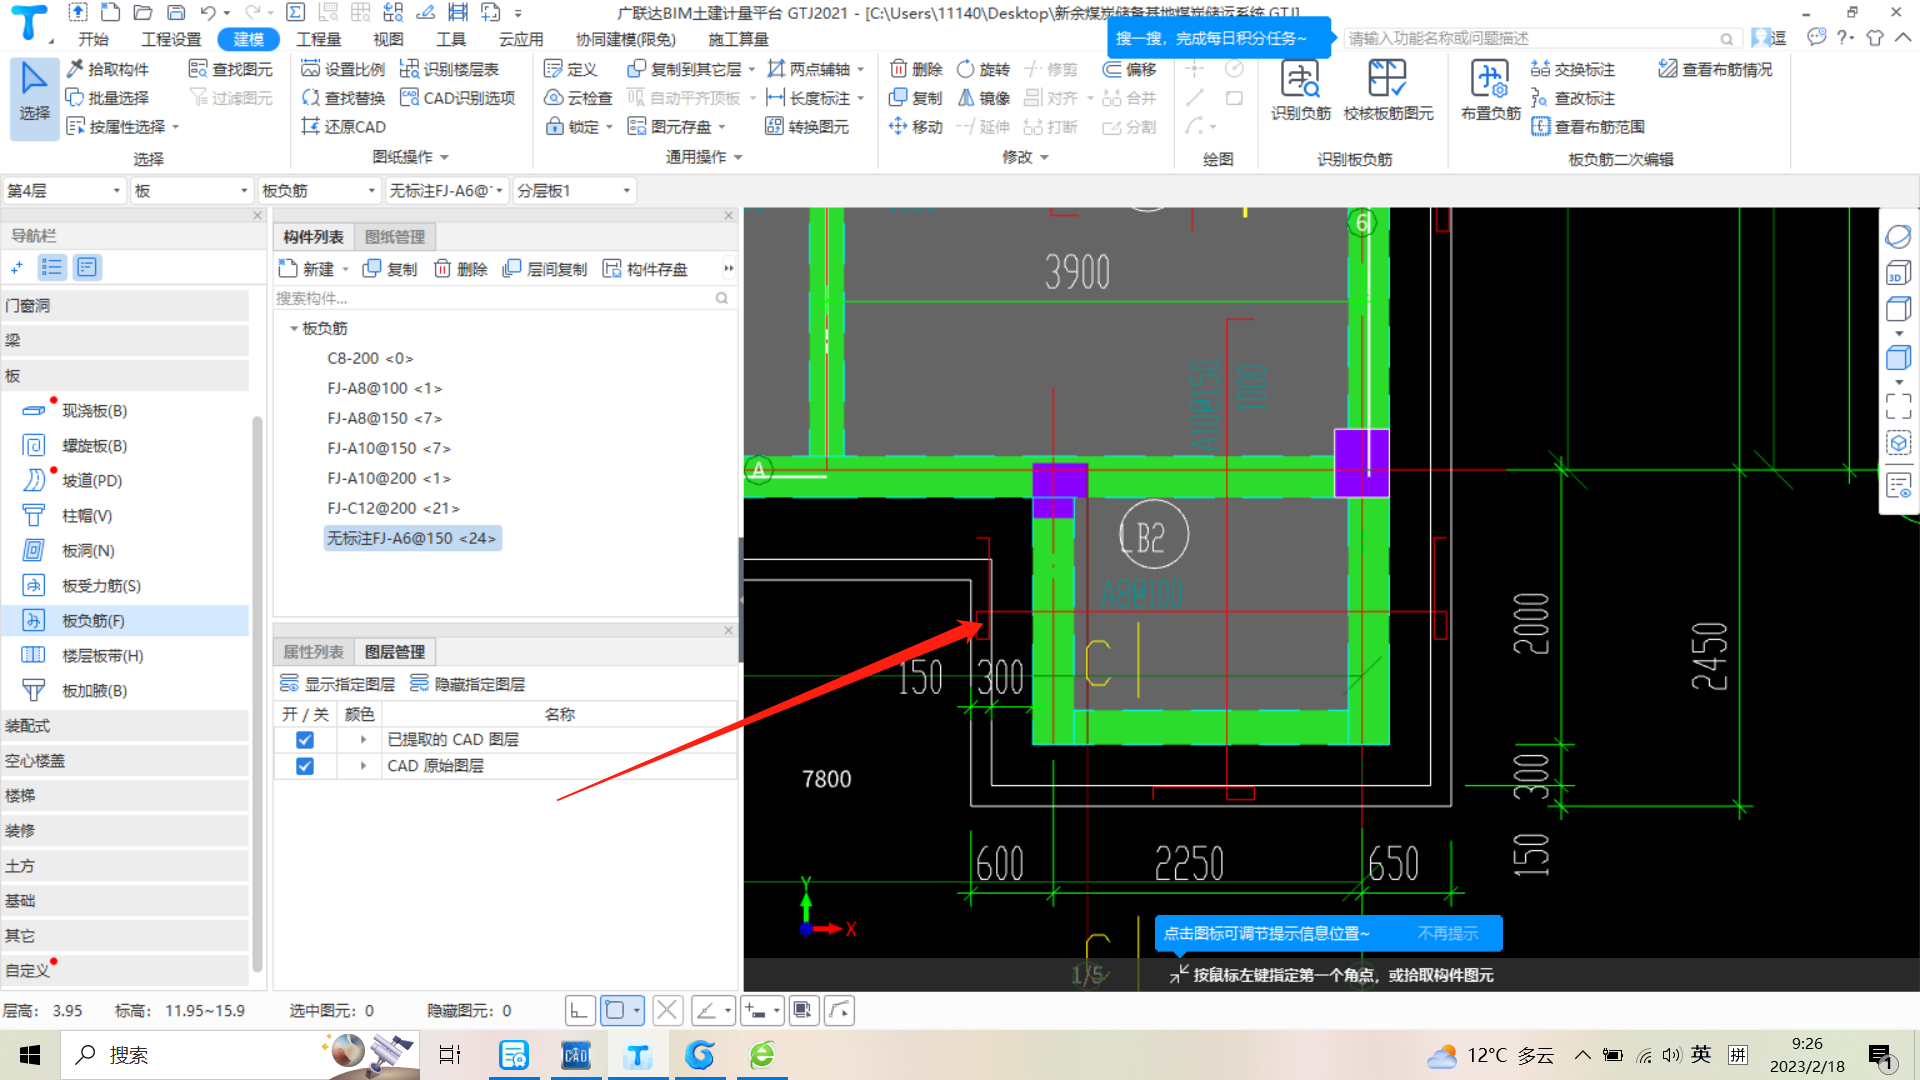
Task: Switch to 属性列表 tab
Action: [313, 652]
